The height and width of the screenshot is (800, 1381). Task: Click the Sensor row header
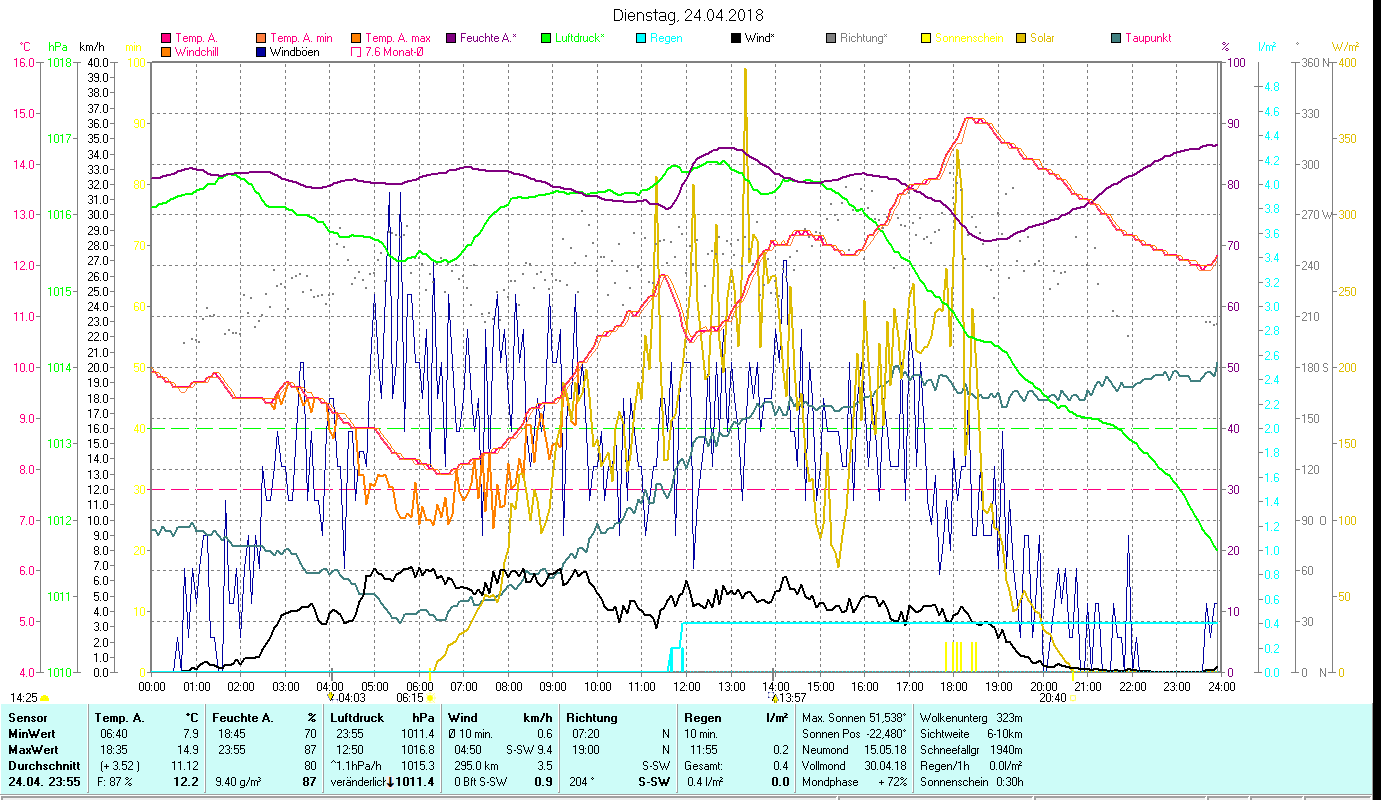(x=27, y=718)
